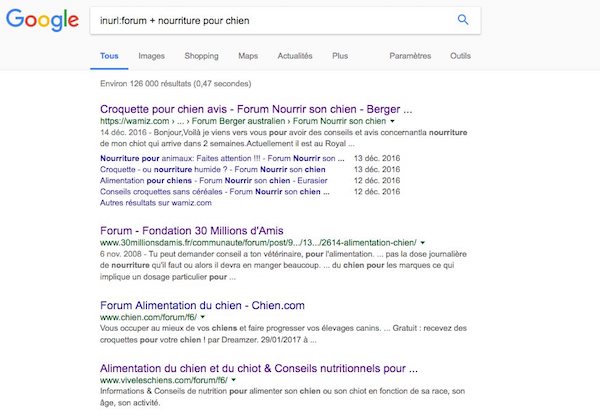Switch to the Shopping tab
The image size is (600, 416).
point(201,56)
